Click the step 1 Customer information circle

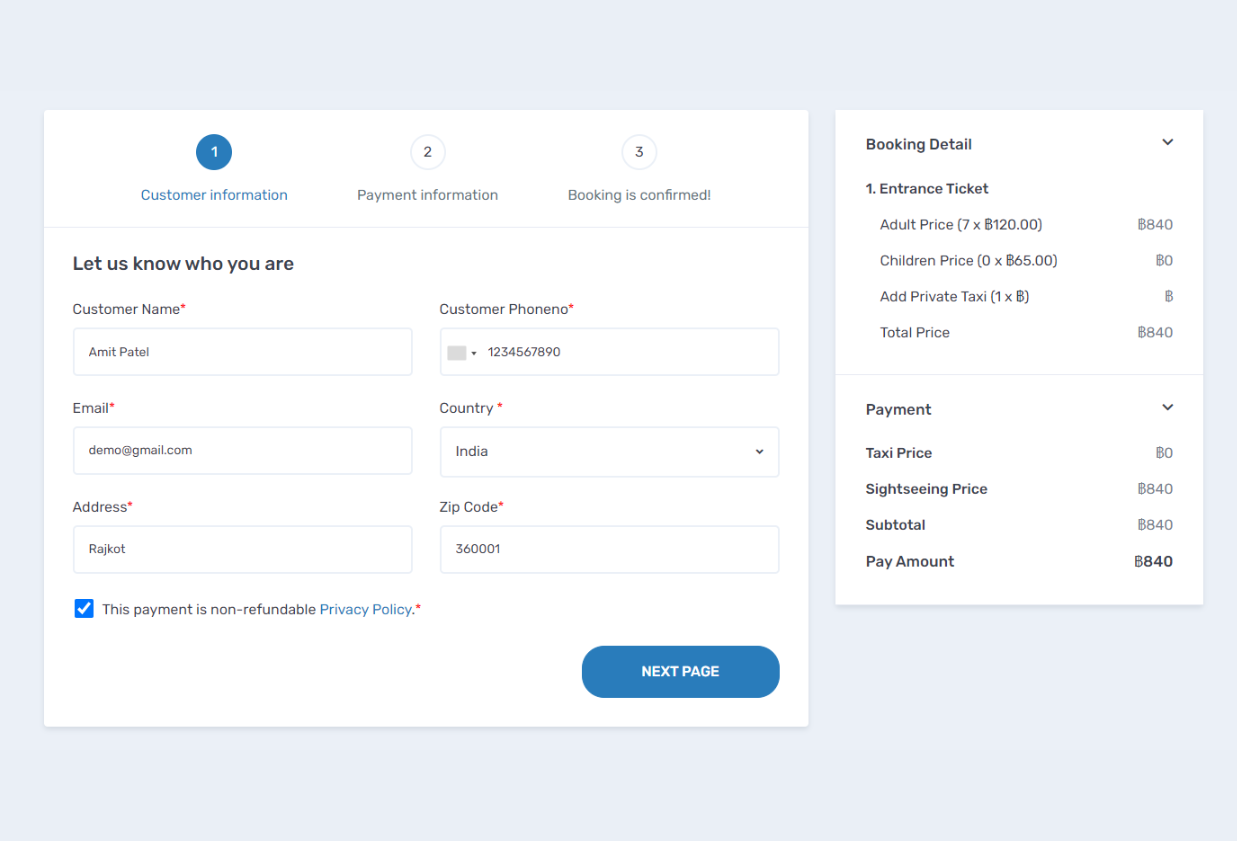click(x=213, y=152)
